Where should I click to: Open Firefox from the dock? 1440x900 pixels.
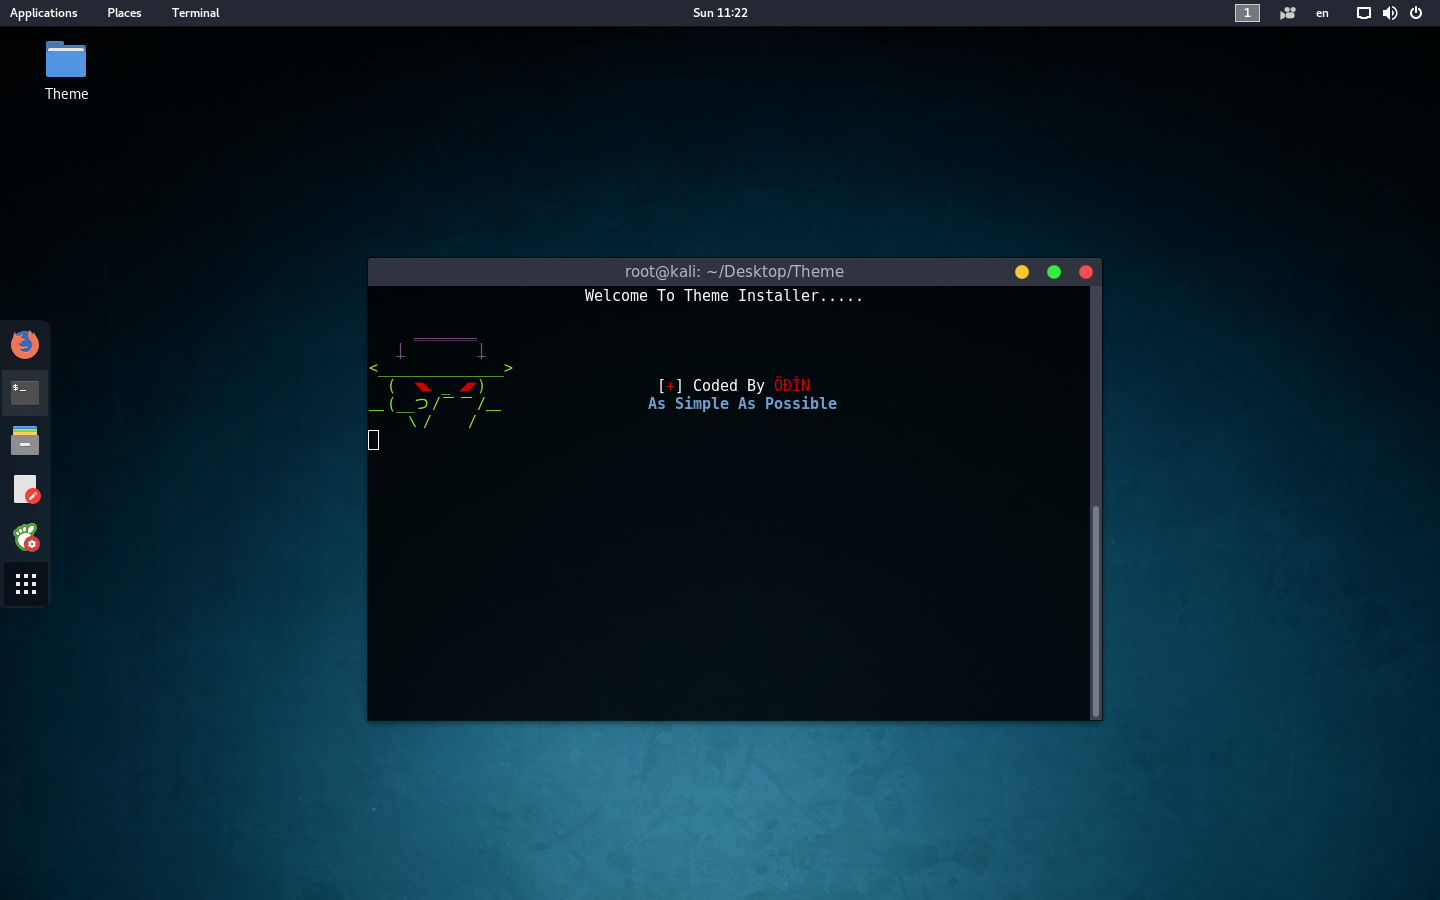coord(25,344)
